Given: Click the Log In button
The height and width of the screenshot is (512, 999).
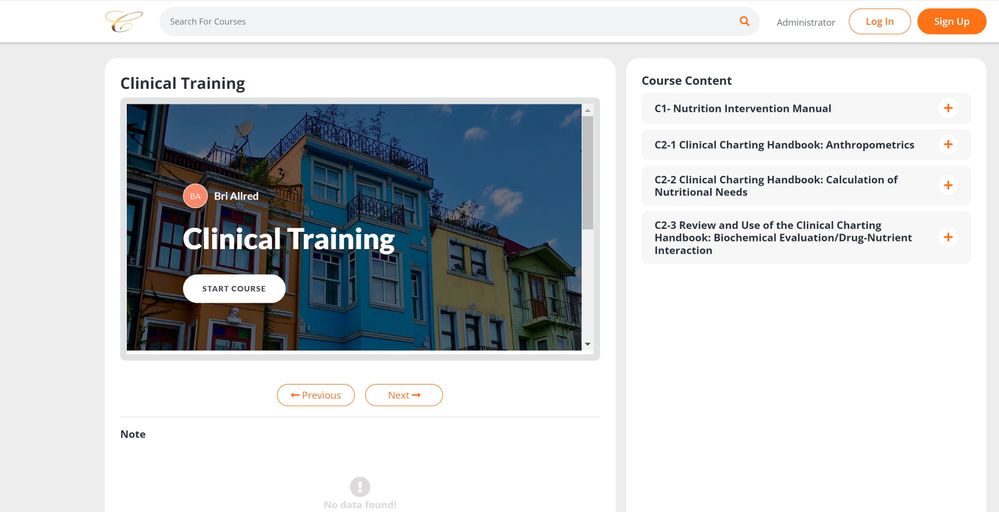Looking at the screenshot, I should pos(879,21).
